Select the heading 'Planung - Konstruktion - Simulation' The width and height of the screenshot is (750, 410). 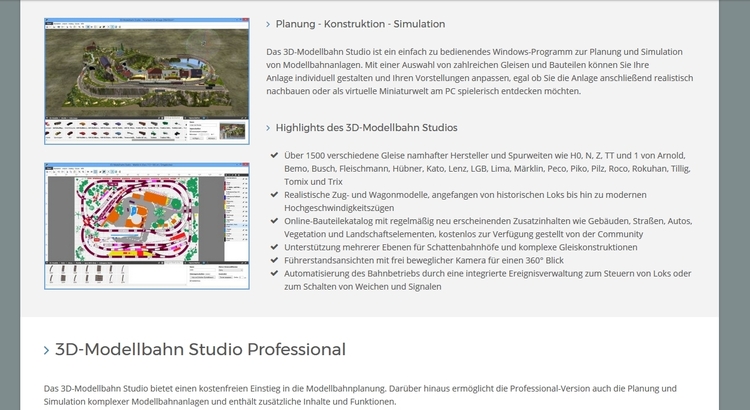click(360, 24)
